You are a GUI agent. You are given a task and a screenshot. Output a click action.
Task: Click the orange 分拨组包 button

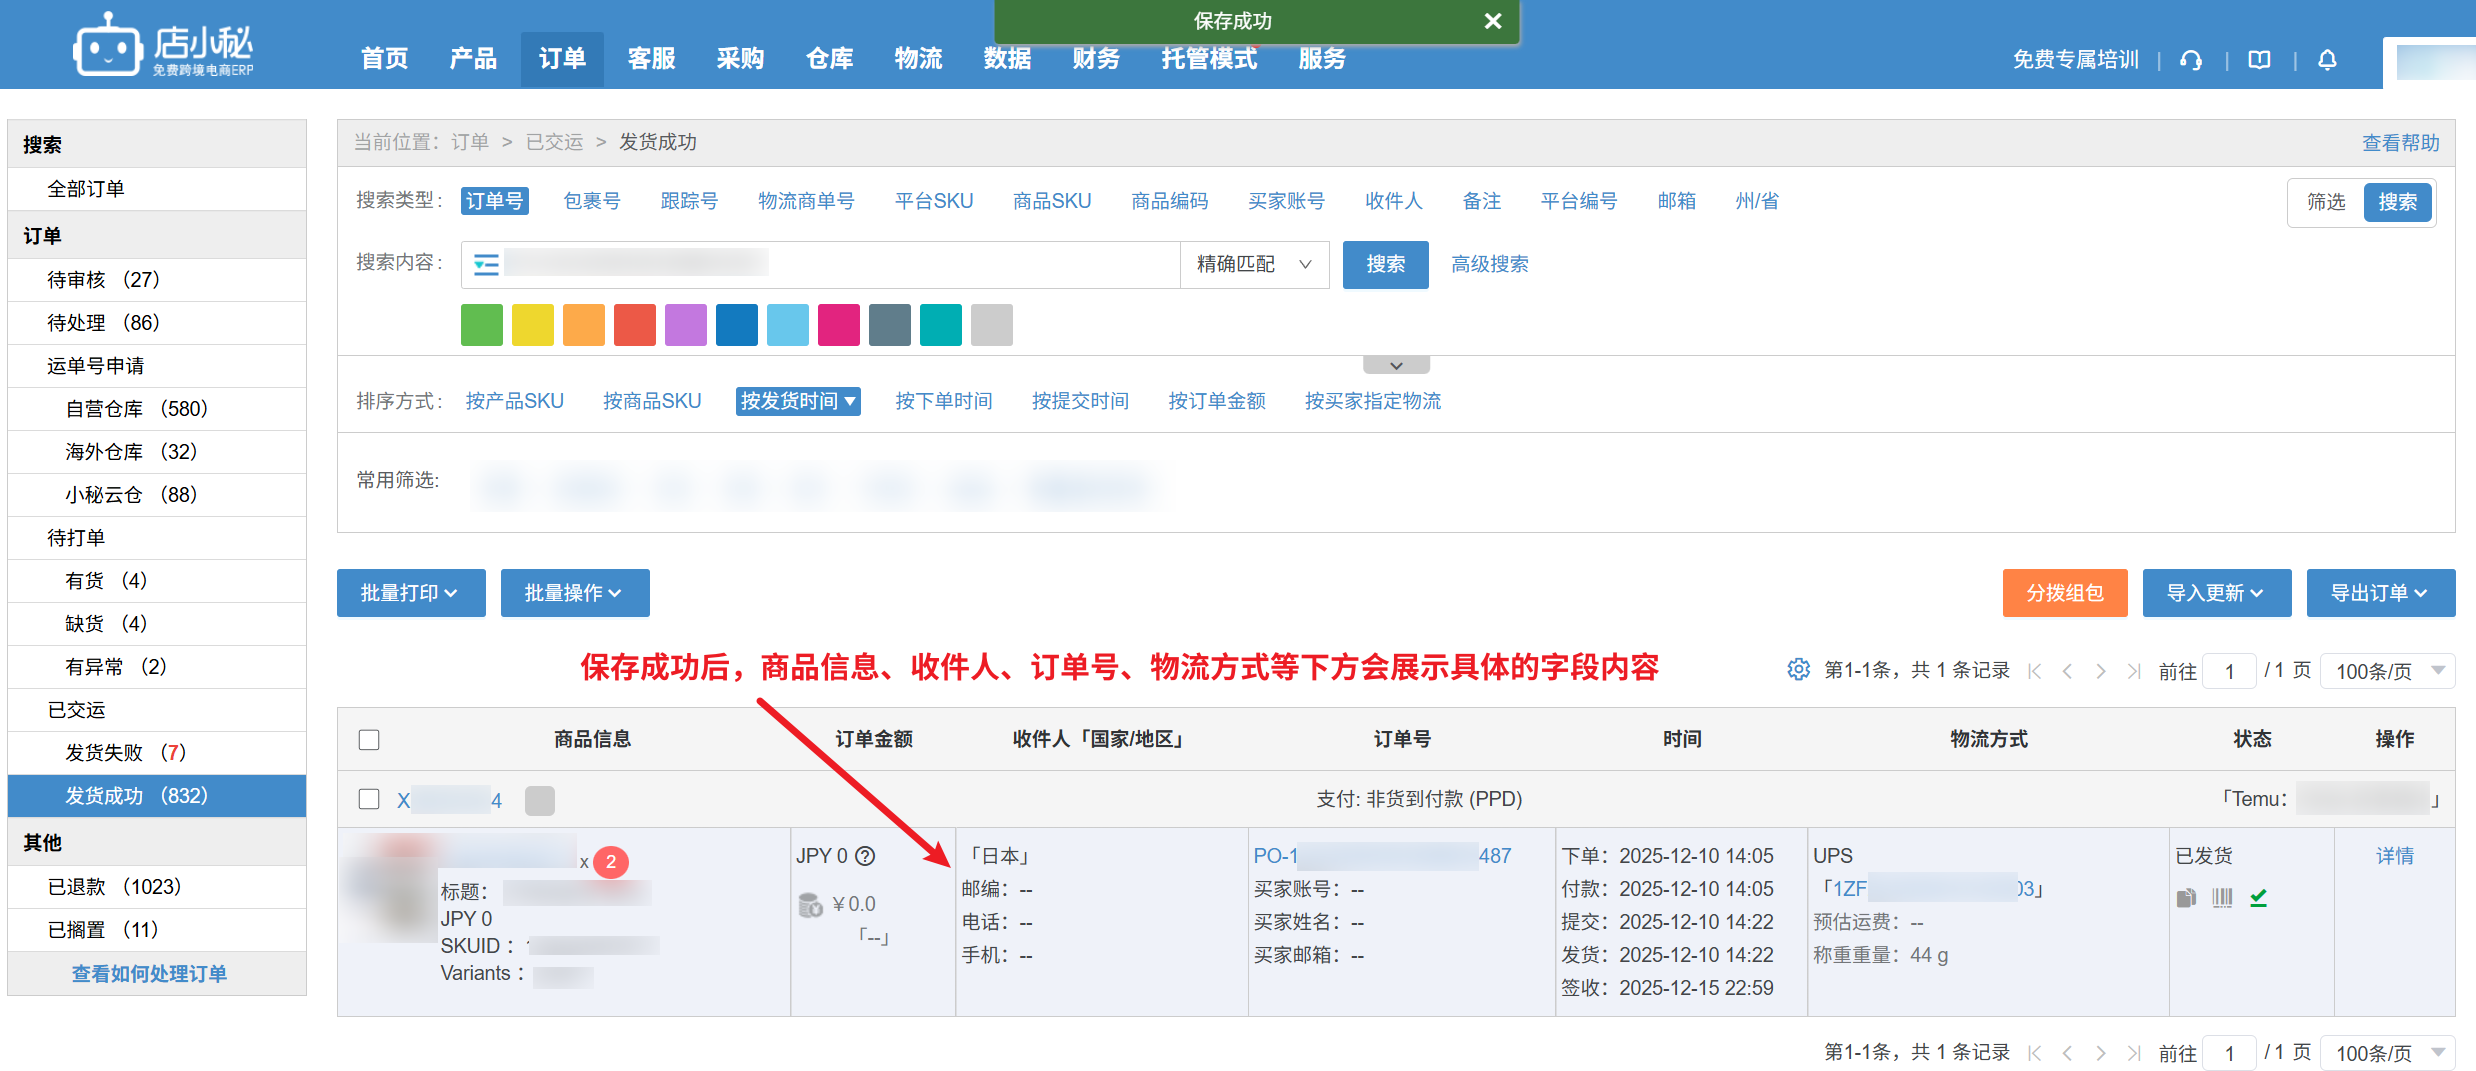click(2064, 593)
